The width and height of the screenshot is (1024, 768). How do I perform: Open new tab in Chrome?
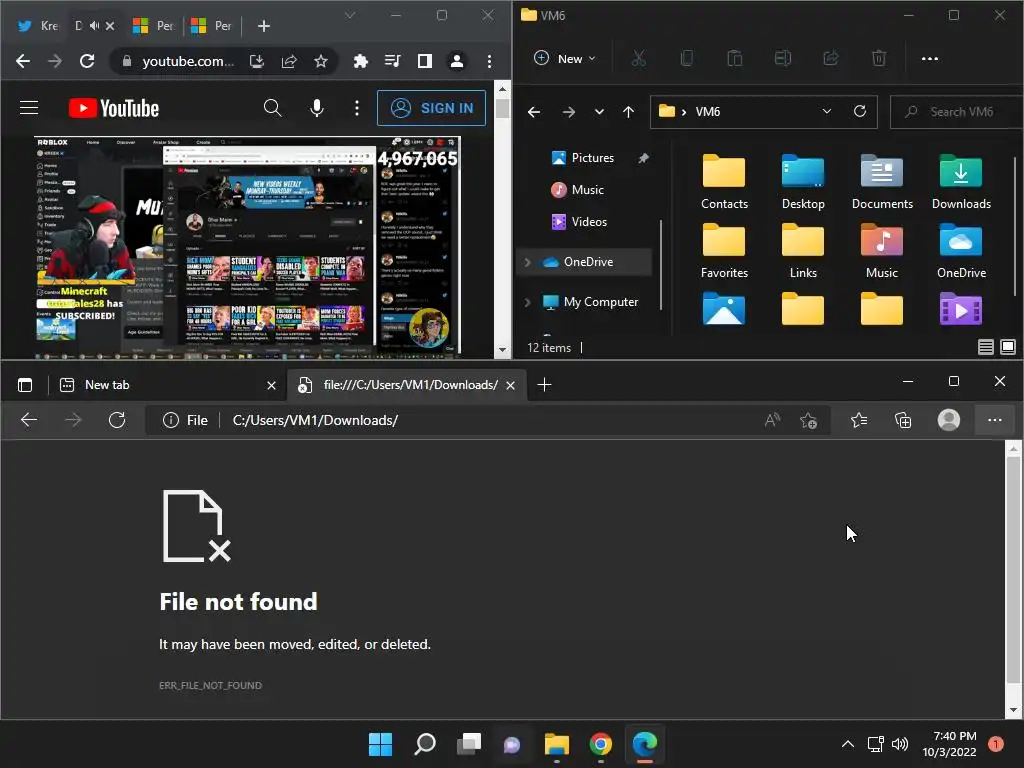(264, 25)
